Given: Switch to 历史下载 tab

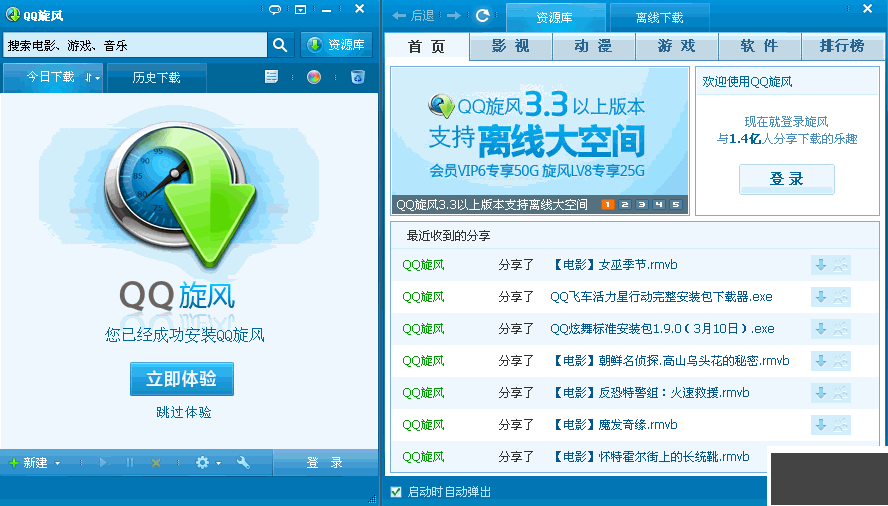Looking at the screenshot, I should (x=156, y=78).
